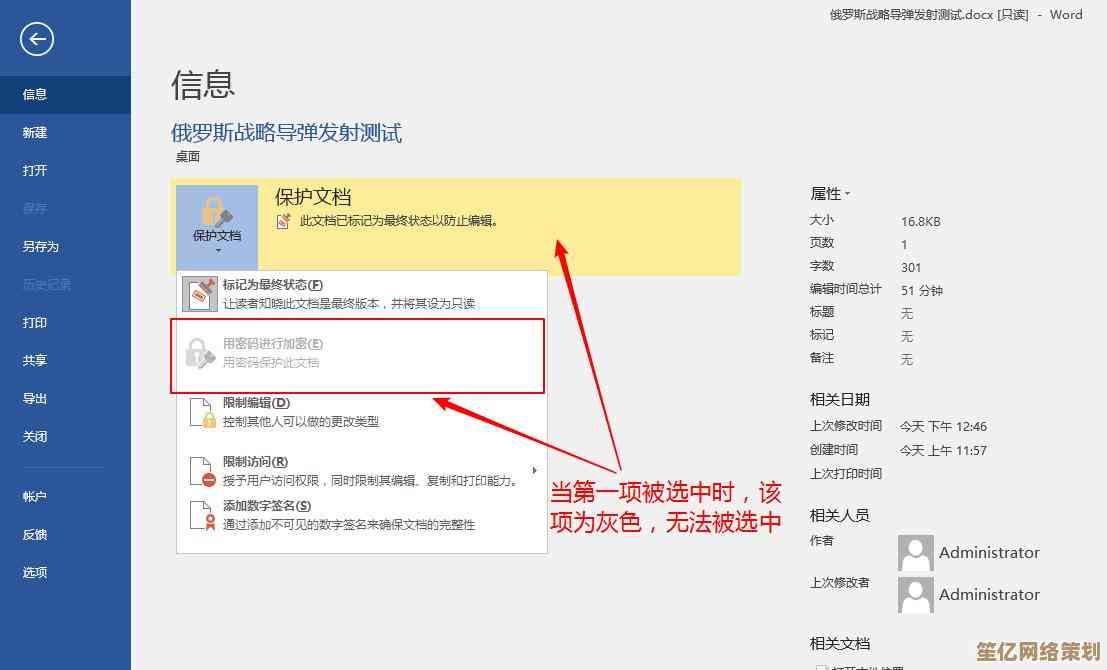Click the Mark as Final (标记为最终状态) icon

[200, 293]
